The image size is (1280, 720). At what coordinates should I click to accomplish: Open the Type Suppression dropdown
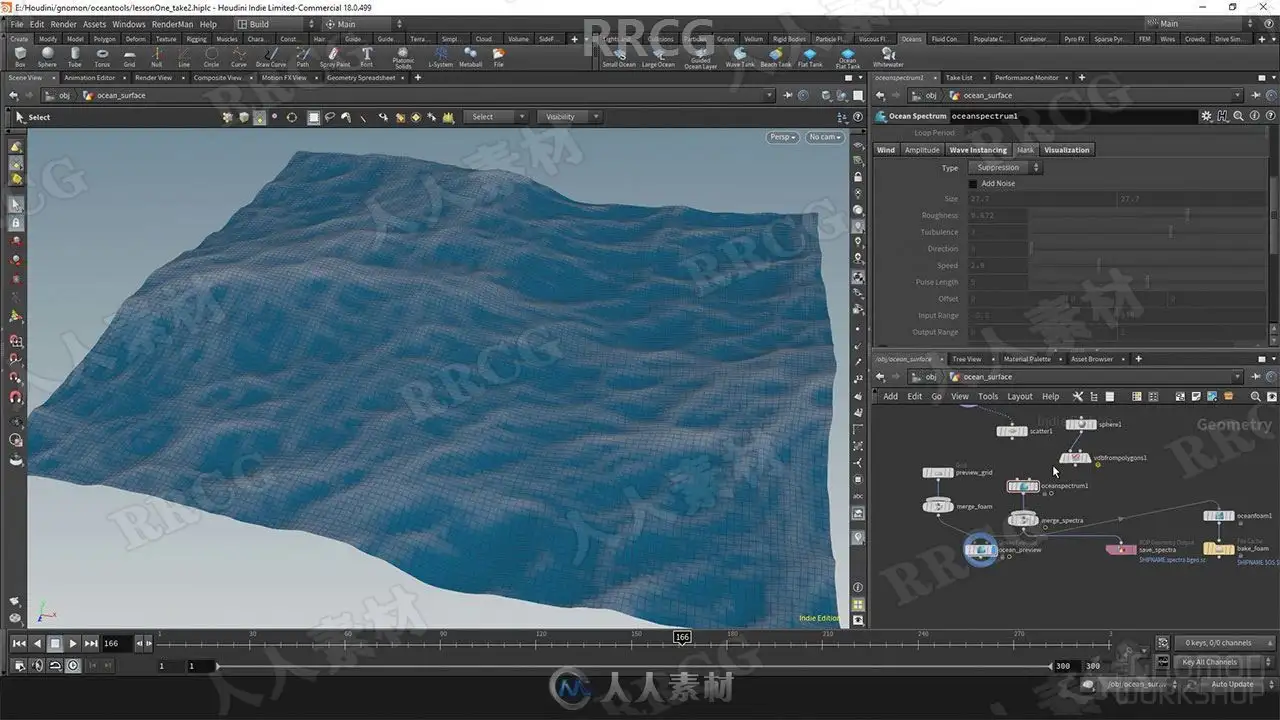click(x=1005, y=168)
